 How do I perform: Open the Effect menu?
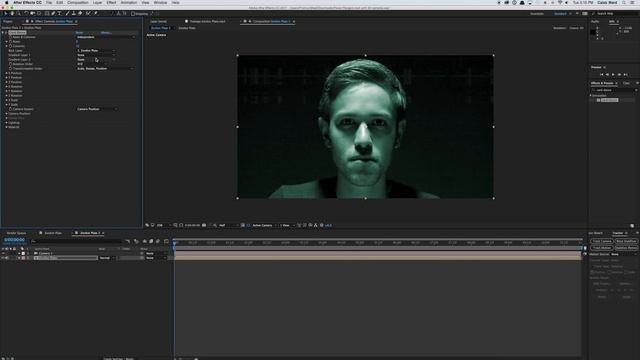pos(111,2)
